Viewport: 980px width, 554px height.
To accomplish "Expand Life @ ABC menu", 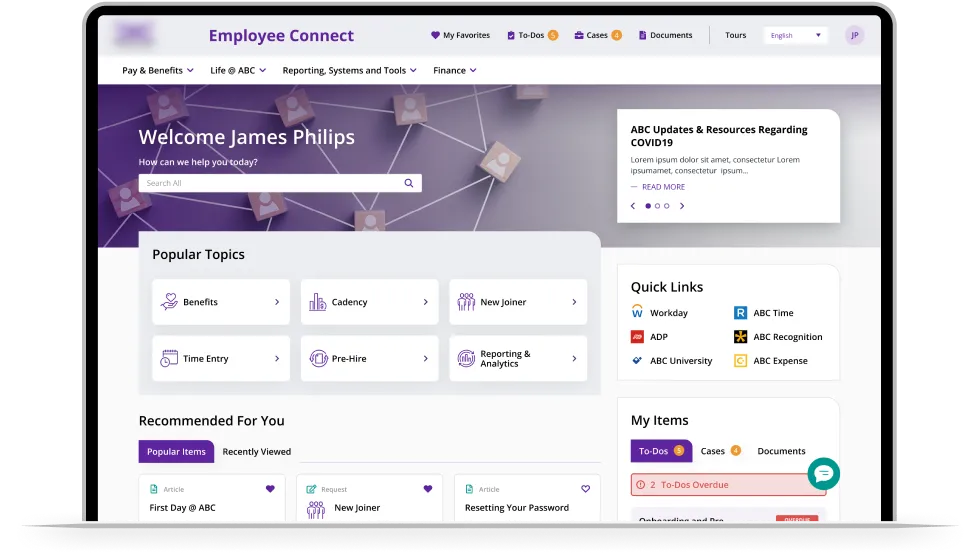I will [x=238, y=71].
